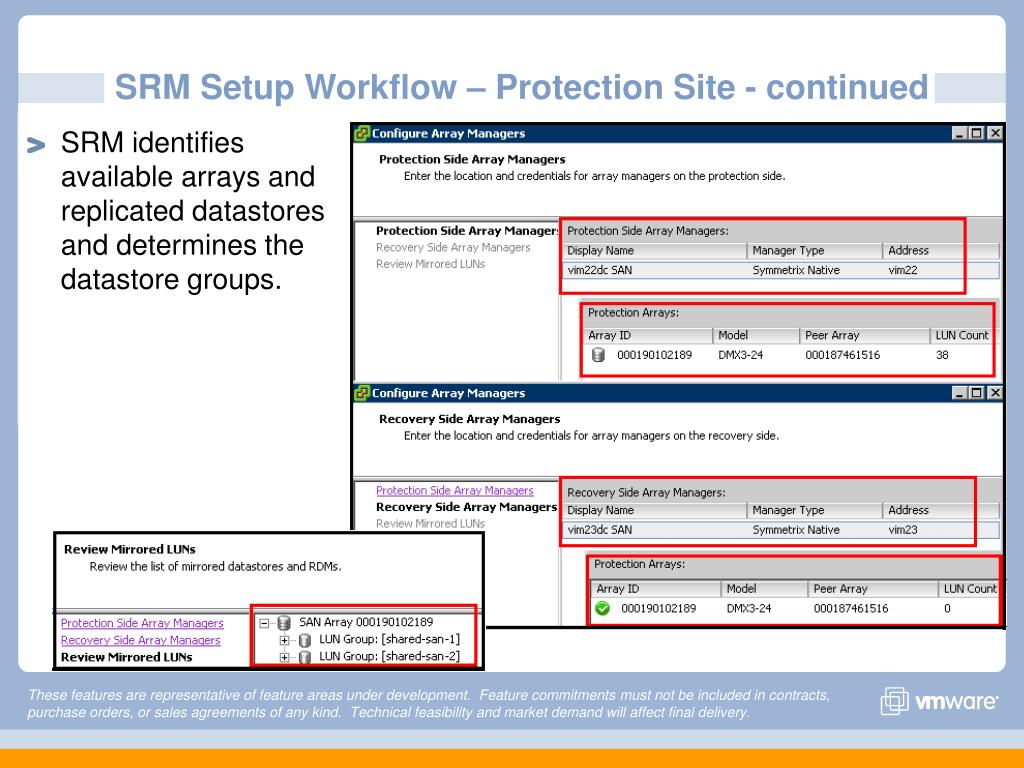Sort by Address column in recovery managers table

pyautogui.click(x=941, y=511)
